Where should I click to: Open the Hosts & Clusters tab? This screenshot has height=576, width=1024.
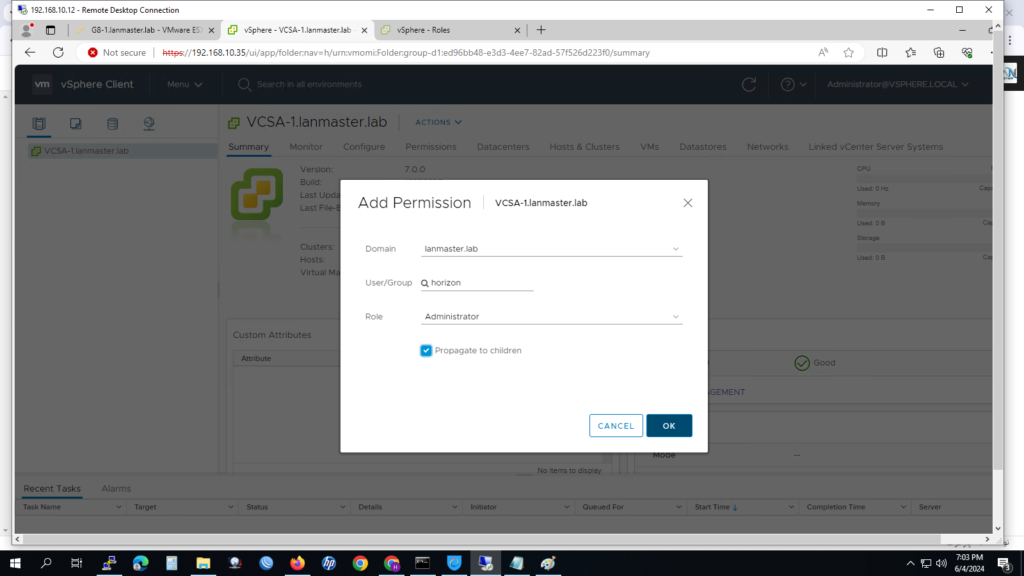pyautogui.click(x=584, y=147)
